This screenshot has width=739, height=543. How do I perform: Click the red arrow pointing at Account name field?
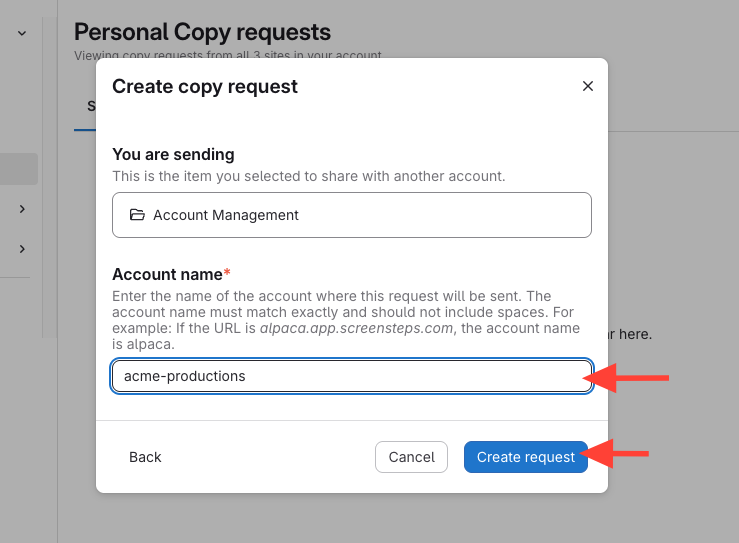coord(632,377)
